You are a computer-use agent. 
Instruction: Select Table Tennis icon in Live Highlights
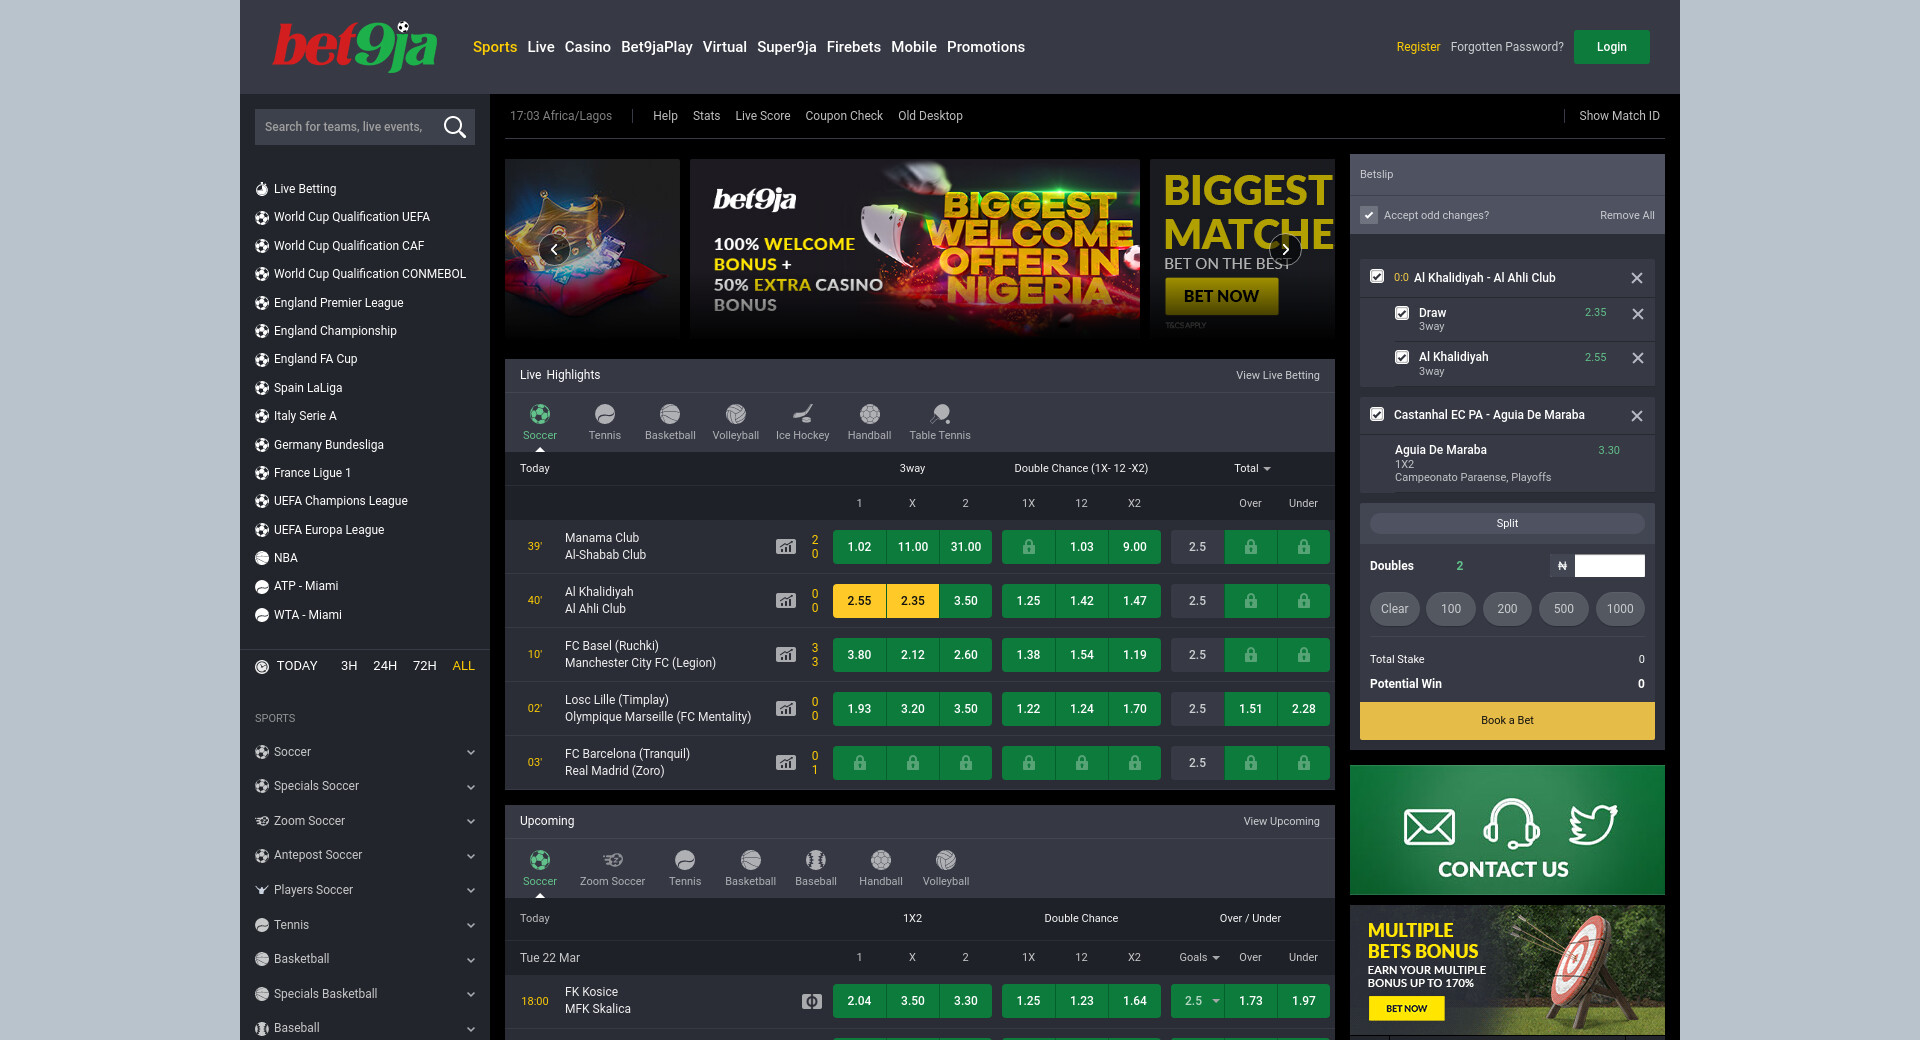[939, 415]
